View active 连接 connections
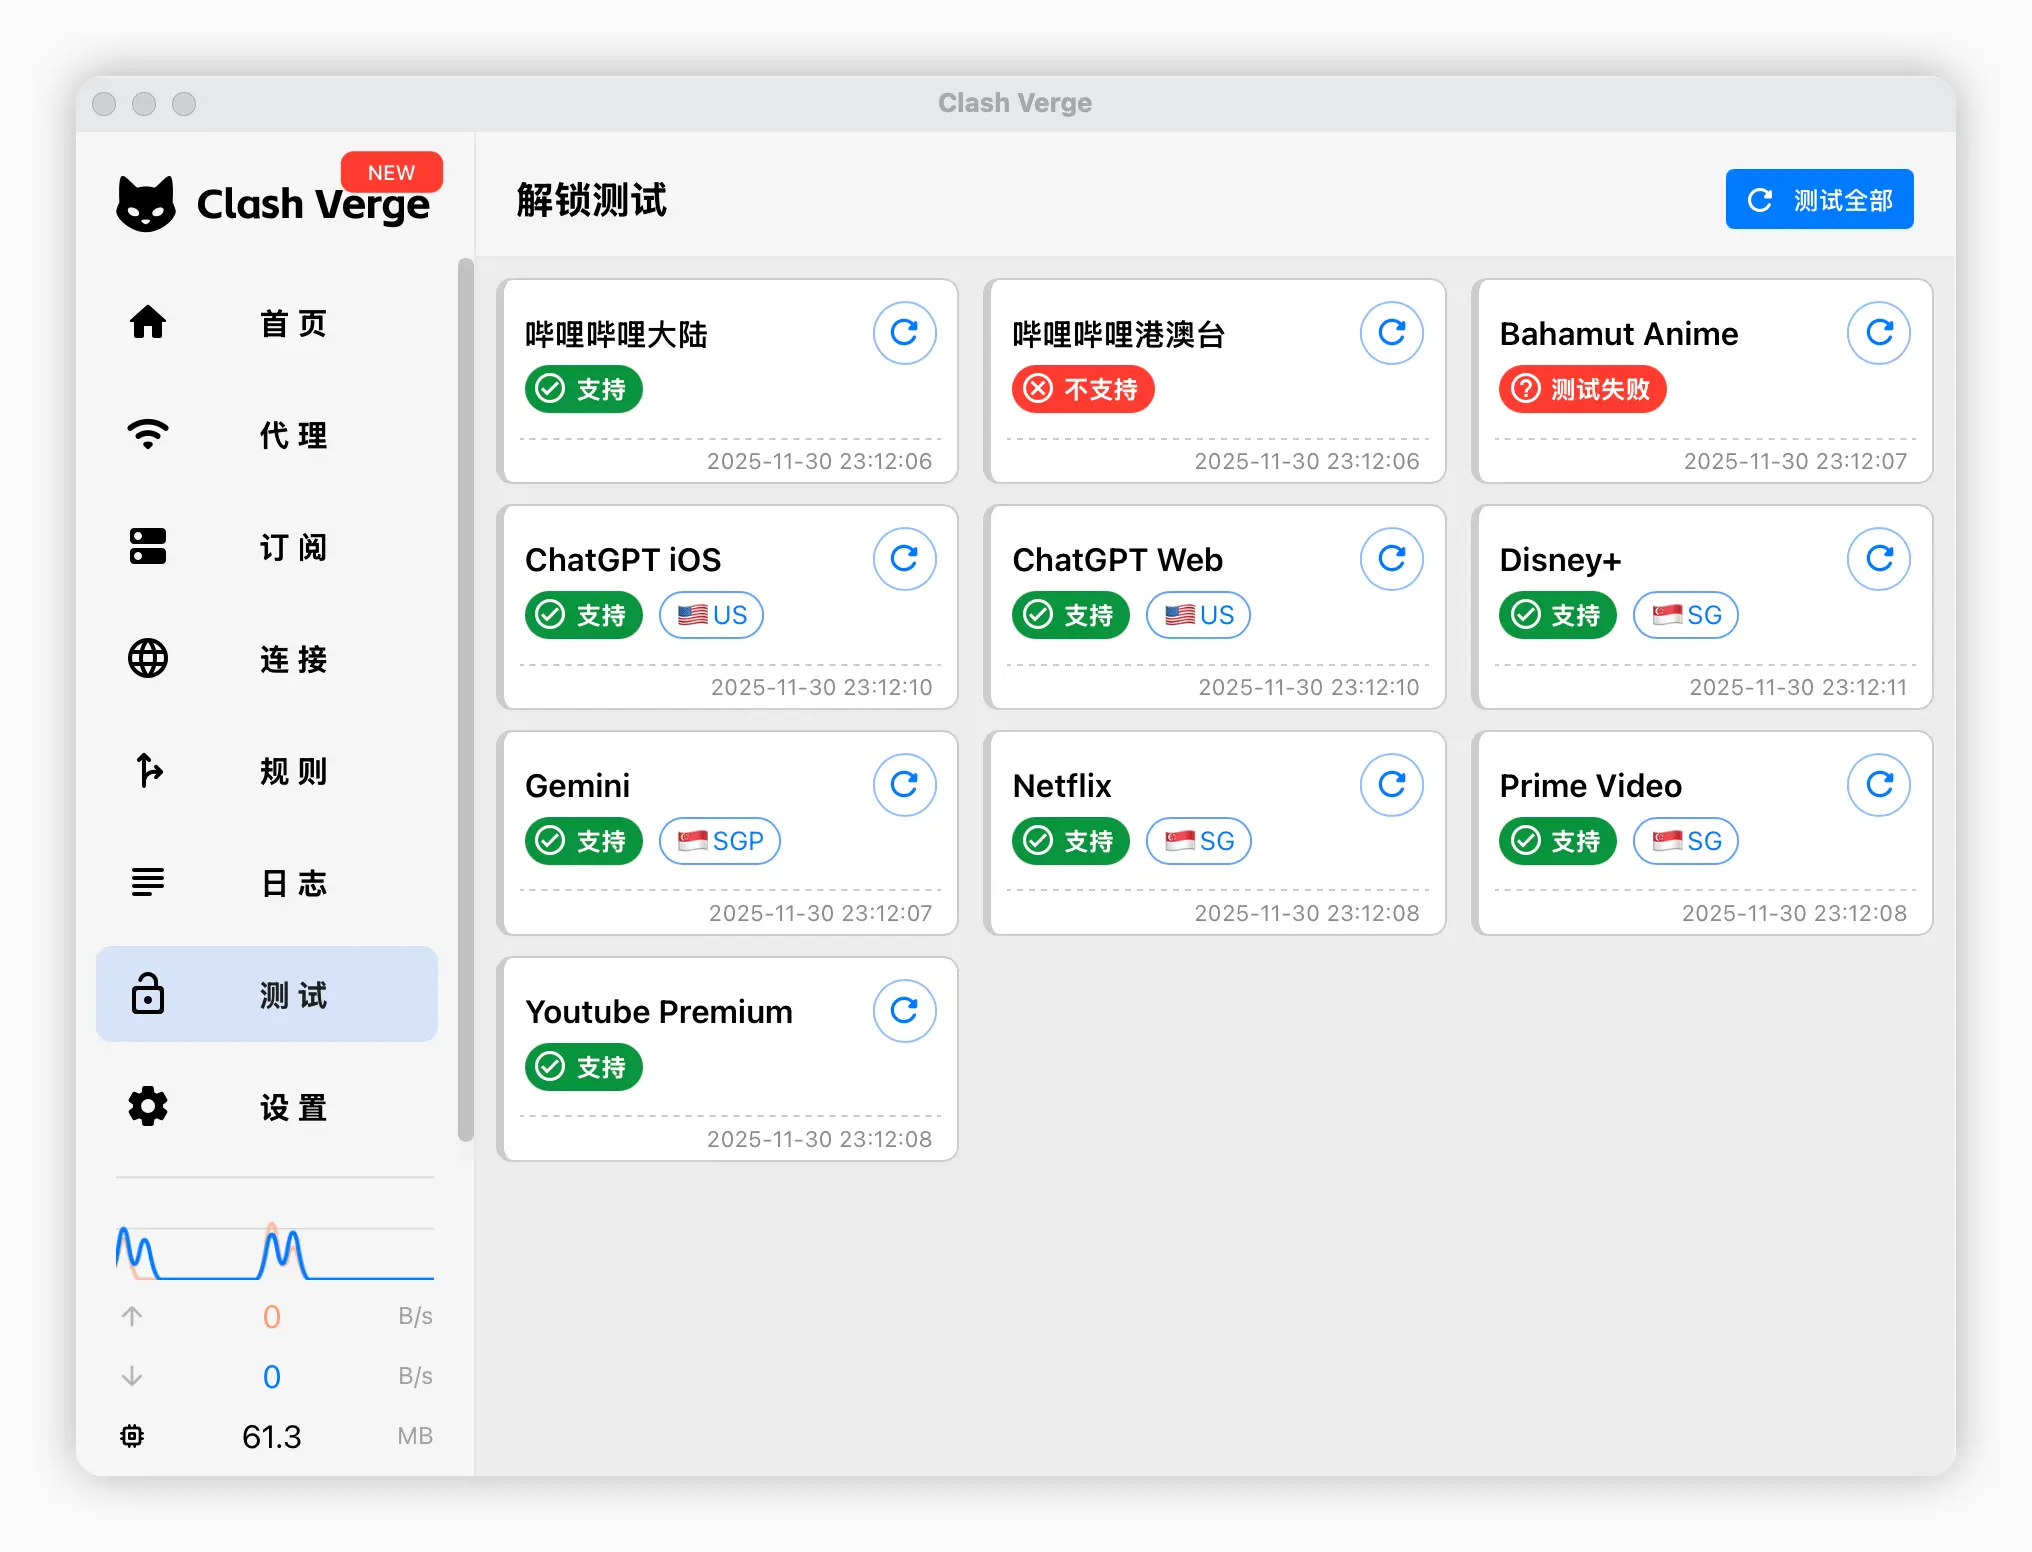The width and height of the screenshot is (2032, 1552). click(x=265, y=659)
